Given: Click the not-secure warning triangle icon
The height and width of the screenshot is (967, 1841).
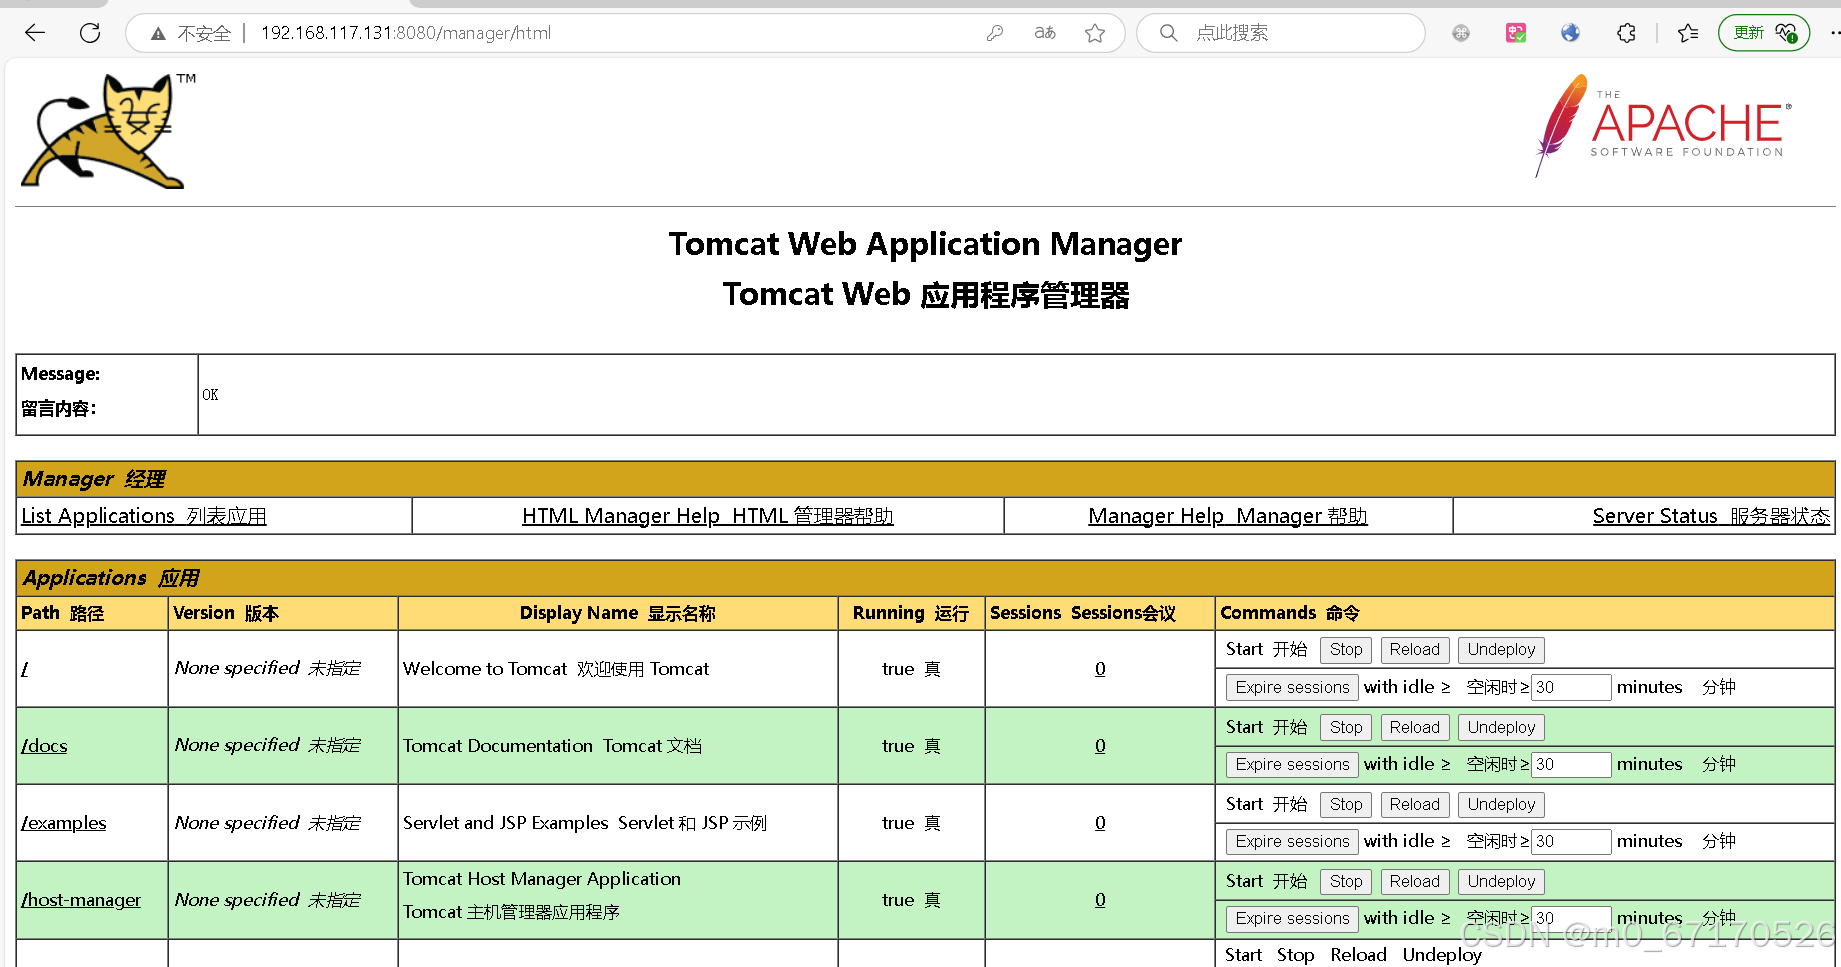Looking at the screenshot, I should [x=158, y=34].
